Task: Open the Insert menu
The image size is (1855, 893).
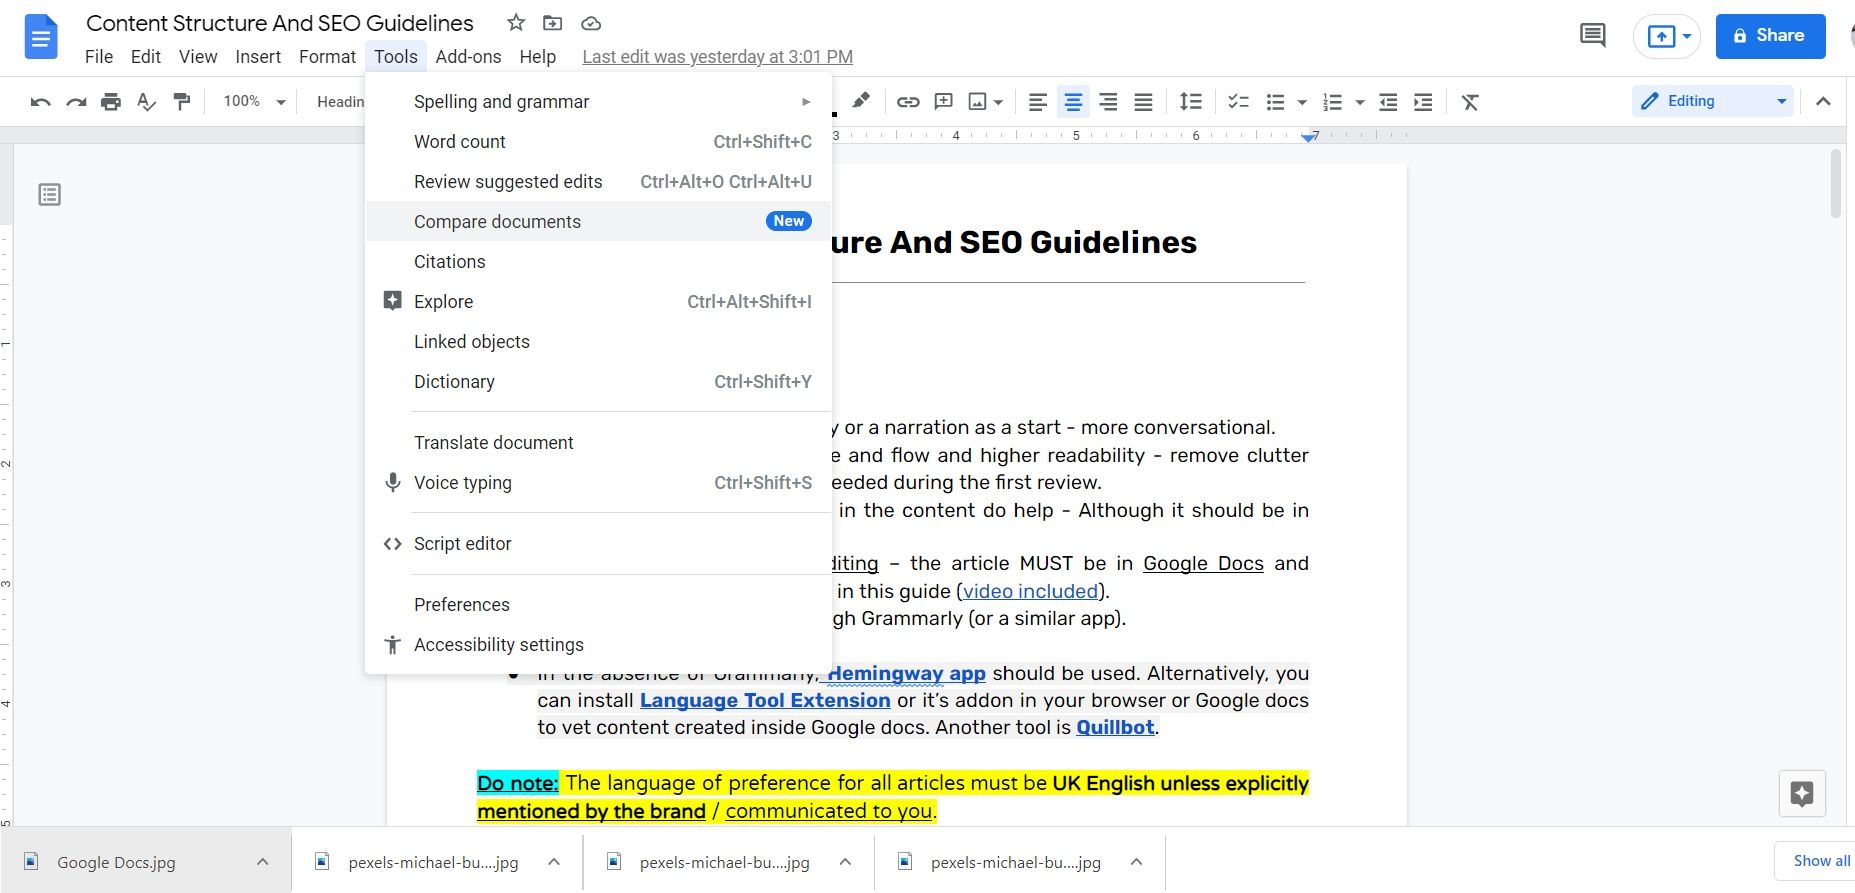Action: coord(258,57)
